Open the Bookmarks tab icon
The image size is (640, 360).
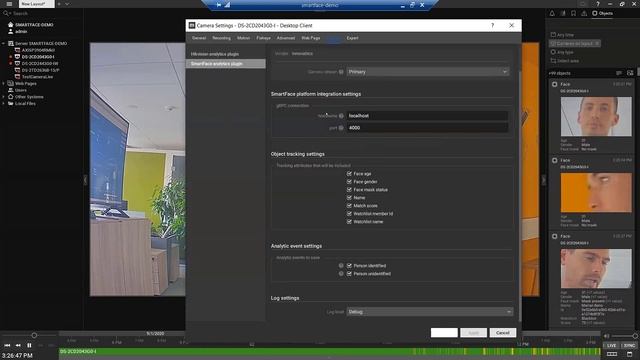(573, 13)
